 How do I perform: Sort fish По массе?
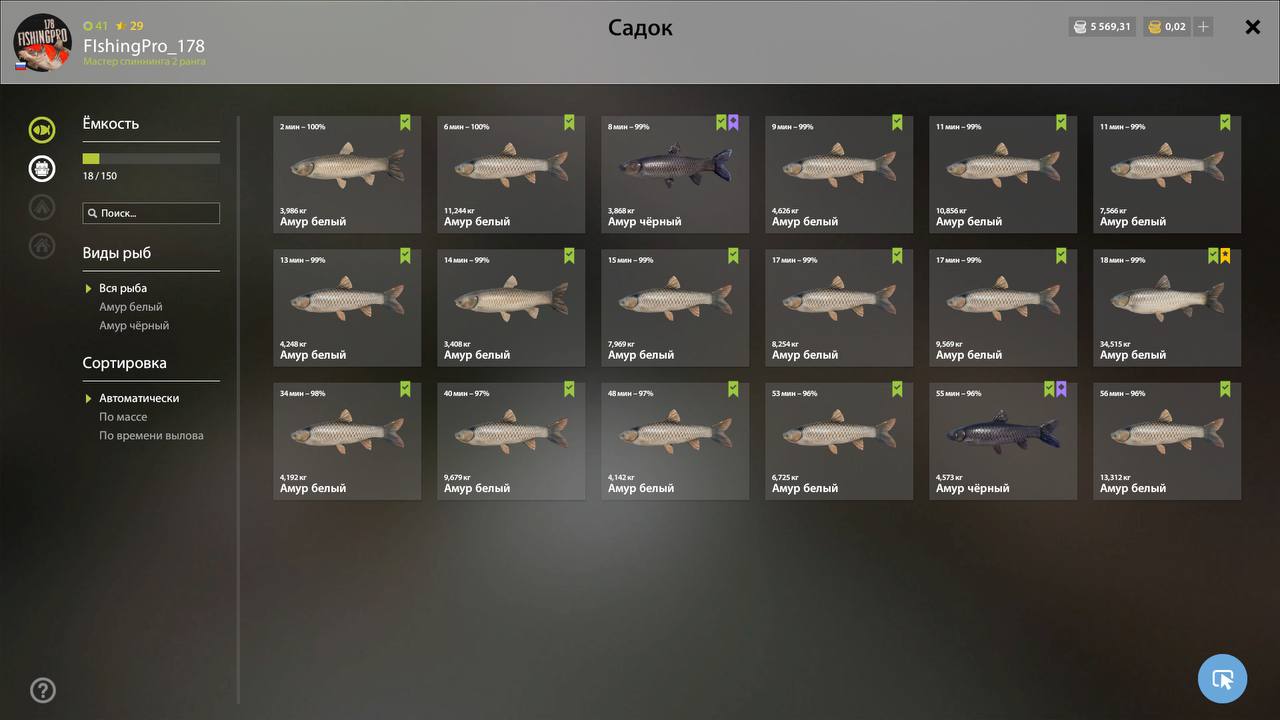click(x=123, y=417)
